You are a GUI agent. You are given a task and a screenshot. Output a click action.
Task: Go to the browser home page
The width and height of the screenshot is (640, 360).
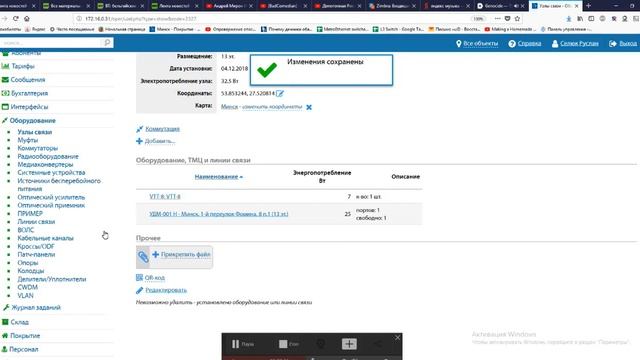pos(27,18)
